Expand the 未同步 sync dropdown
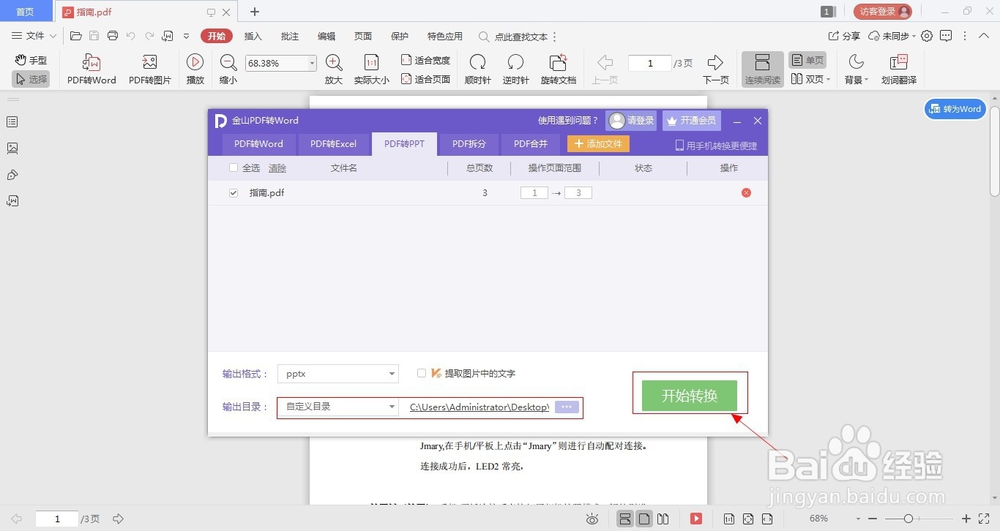 (892, 36)
